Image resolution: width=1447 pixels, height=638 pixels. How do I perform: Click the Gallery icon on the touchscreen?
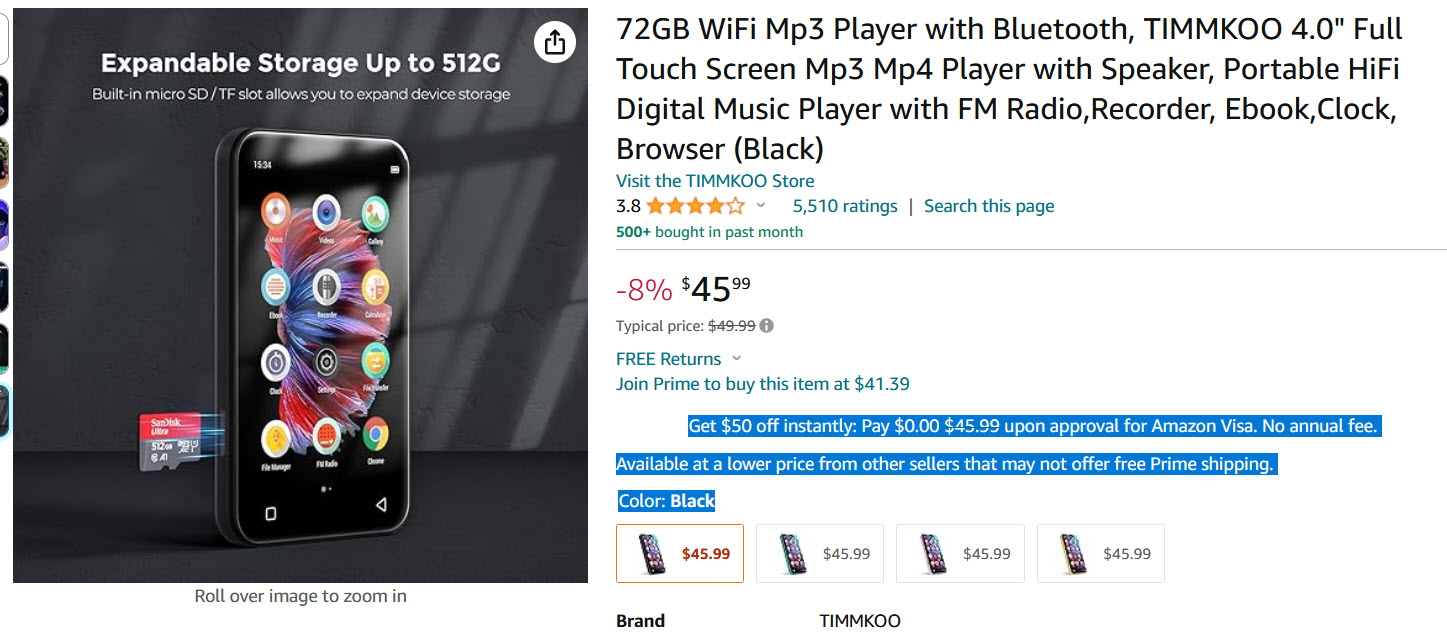coord(373,213)
